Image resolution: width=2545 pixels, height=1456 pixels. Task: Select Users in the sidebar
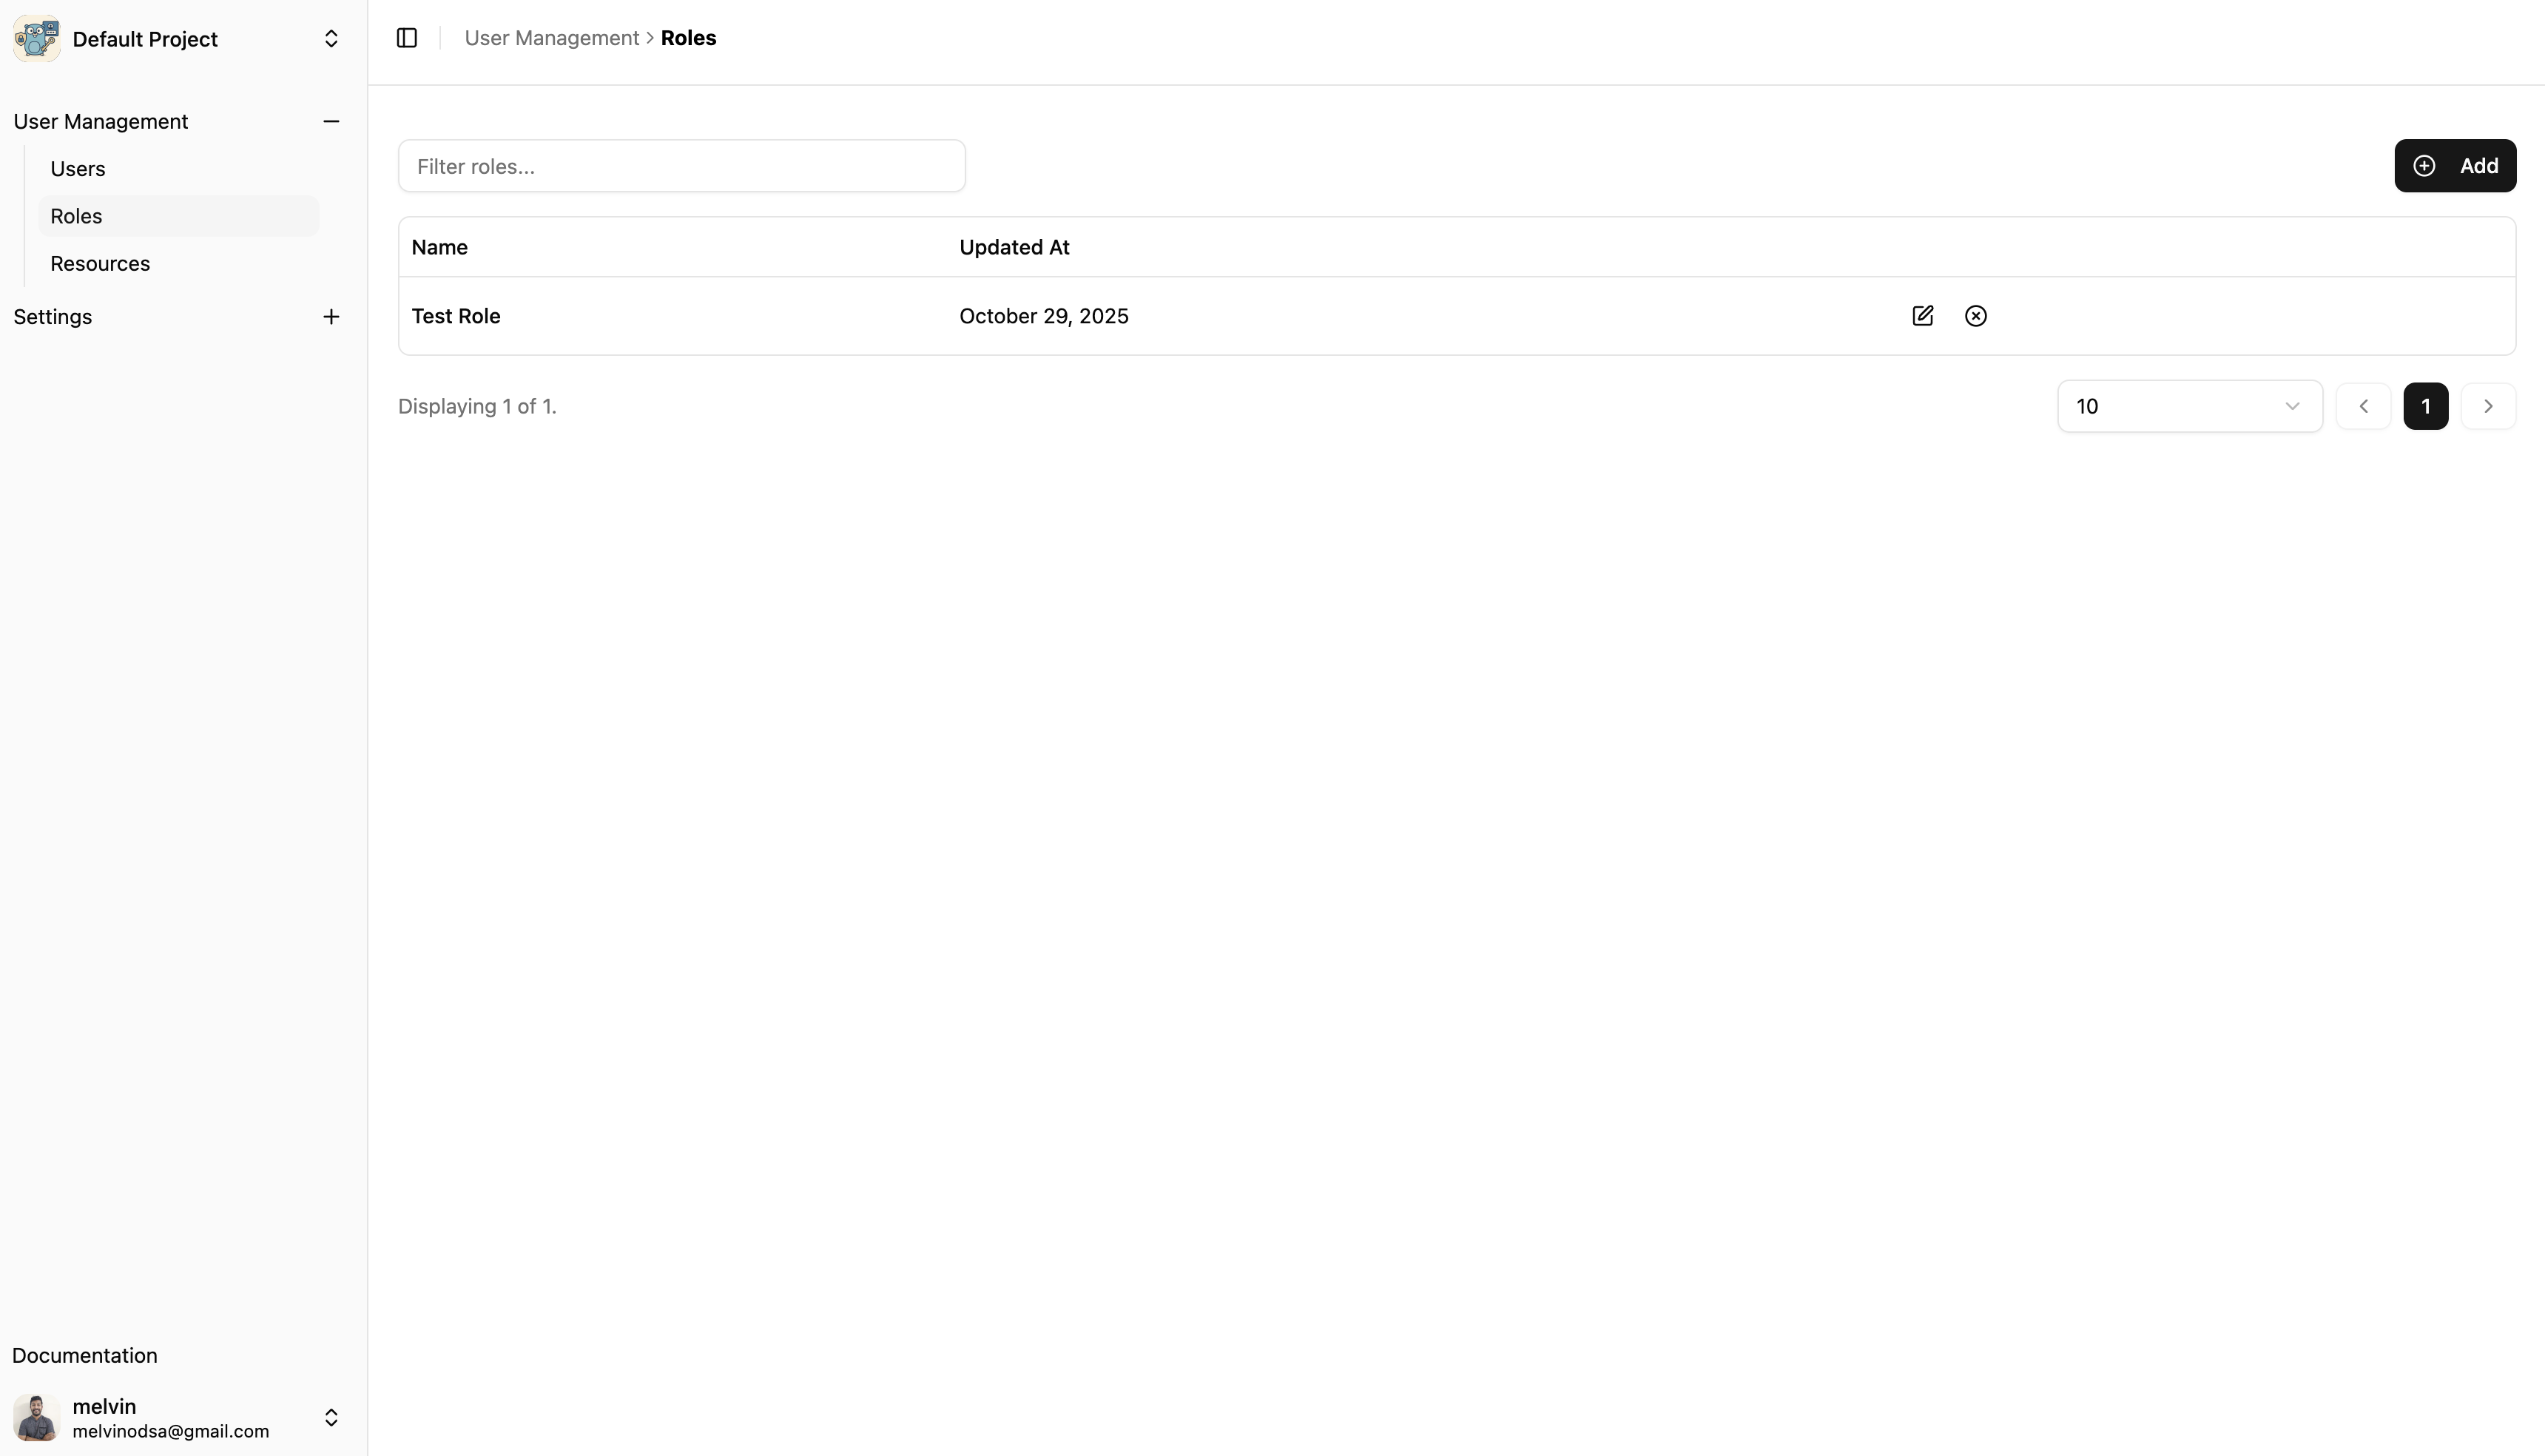pyautogui.click(x=77, y=168)
